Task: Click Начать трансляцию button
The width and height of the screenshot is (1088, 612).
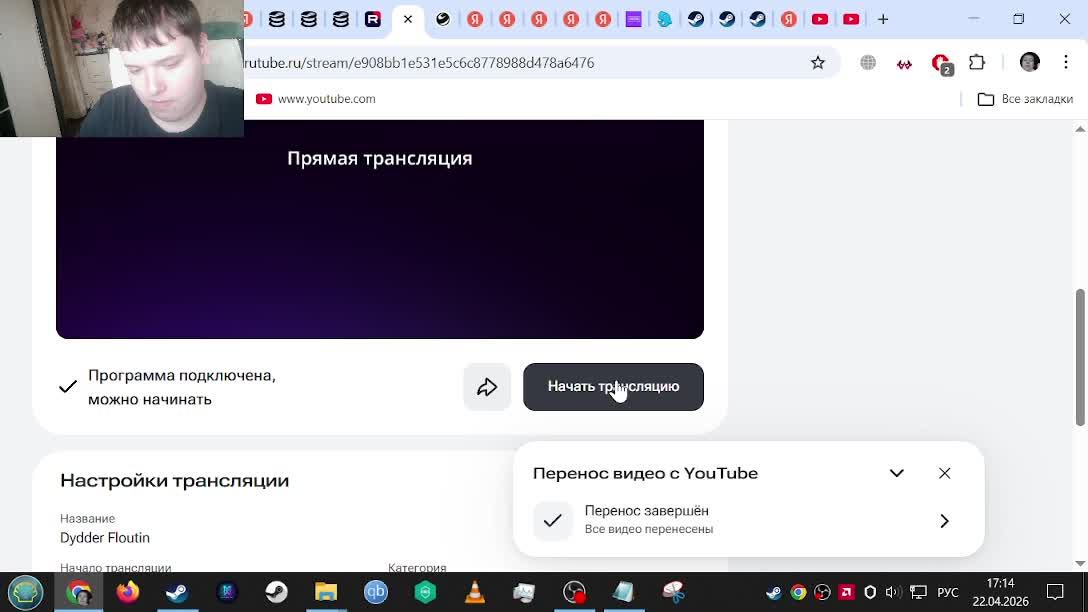Action: pos(613,386)
